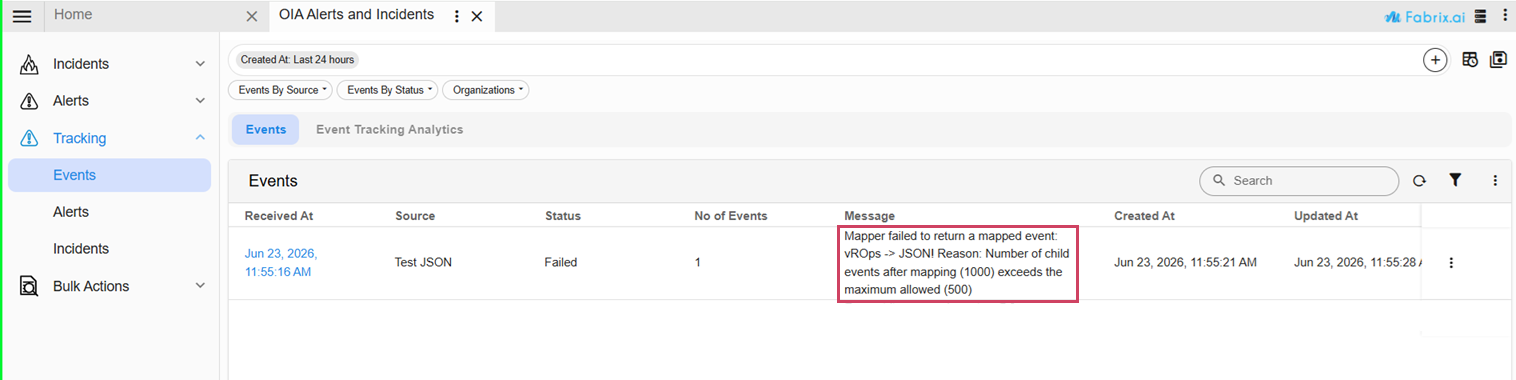Switch to the Home tab
This screenshot has height=380, width=1516.
click(x=73, y=15)
